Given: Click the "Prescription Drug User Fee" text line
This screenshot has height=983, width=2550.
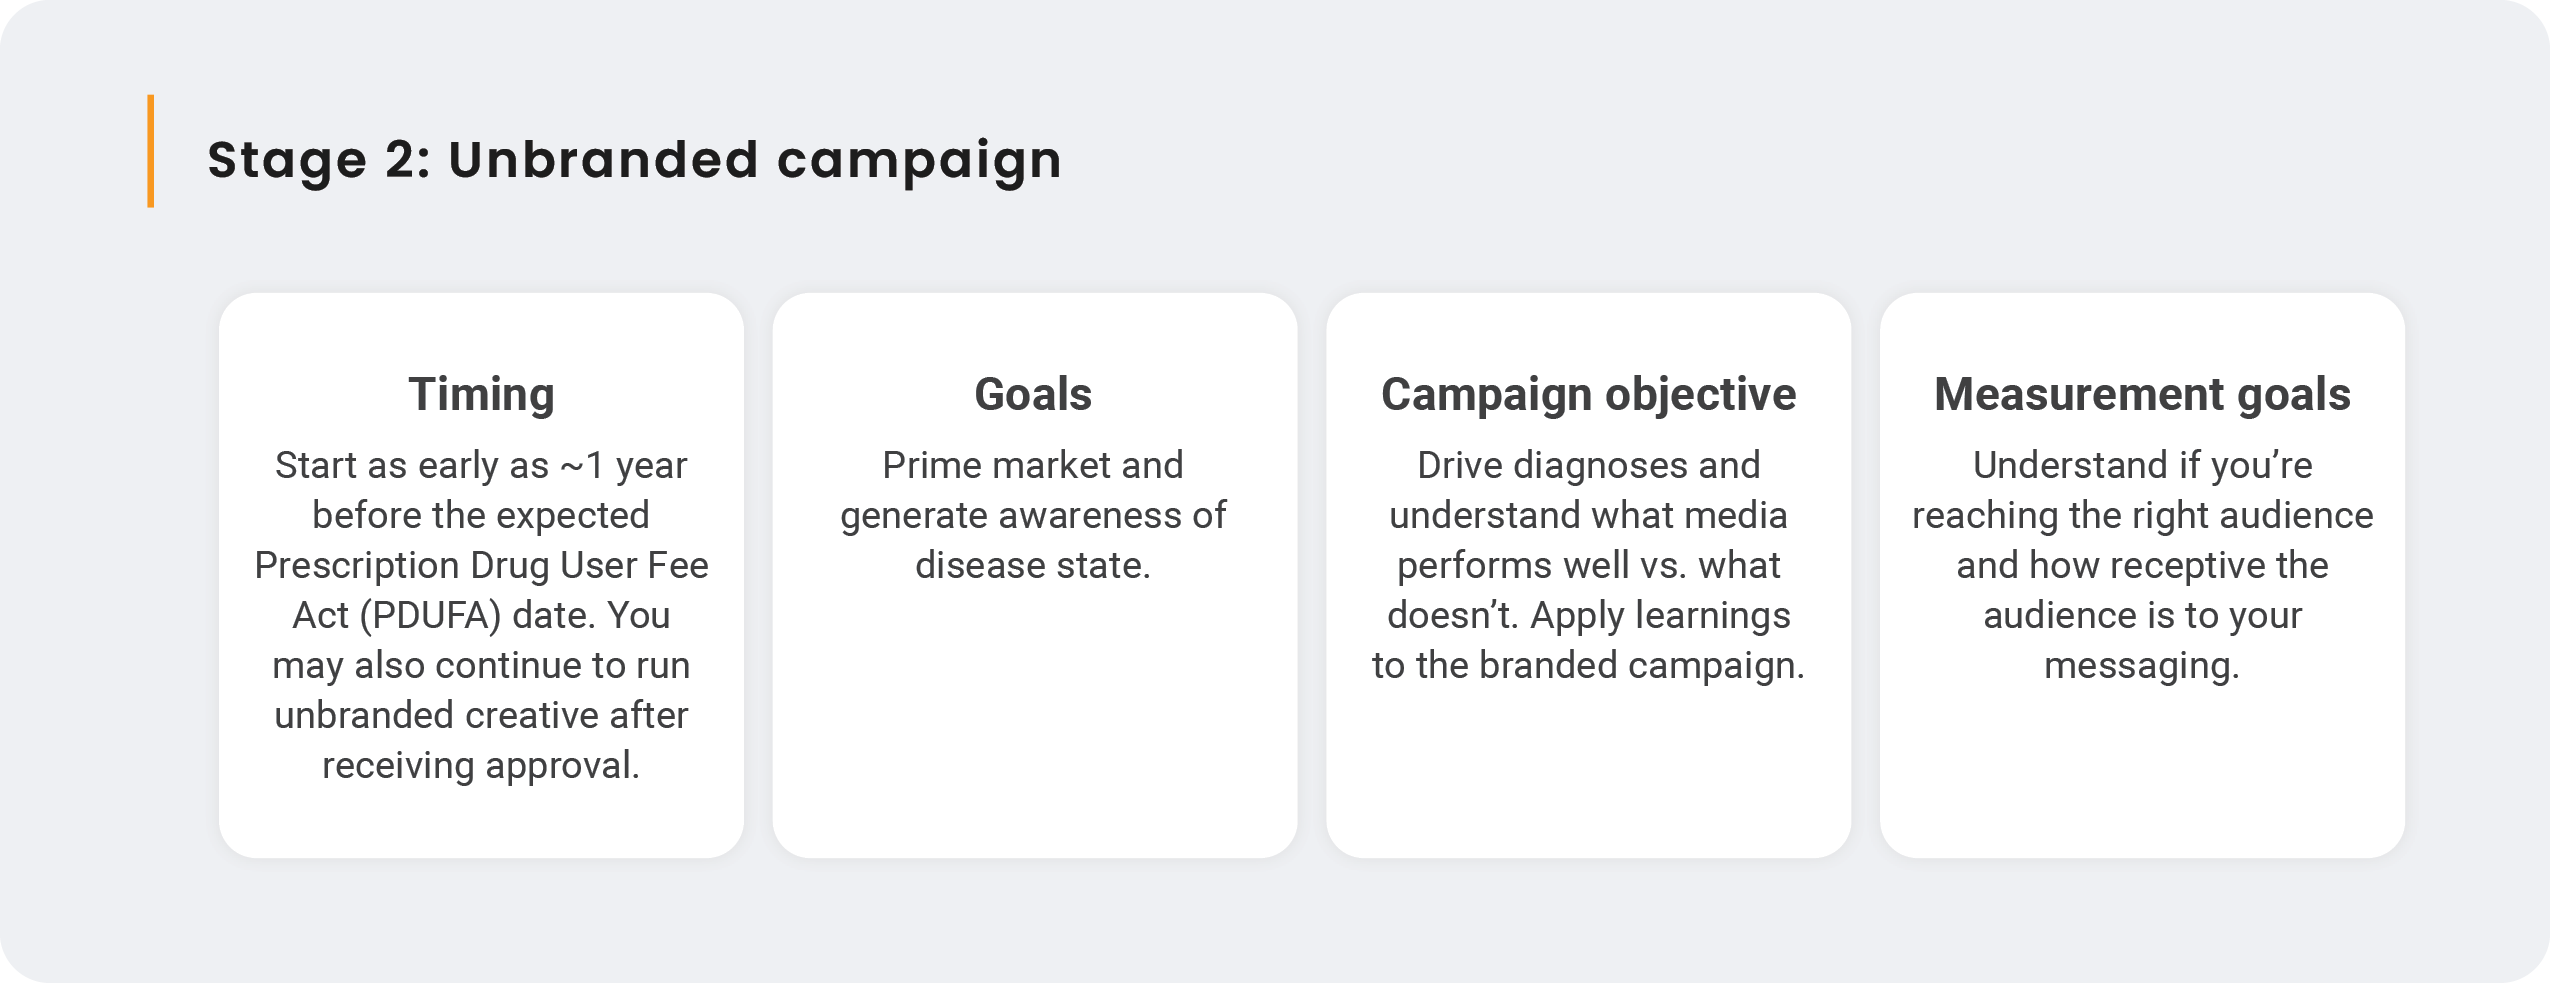Looking at the screenshot, I should (481, 566).
